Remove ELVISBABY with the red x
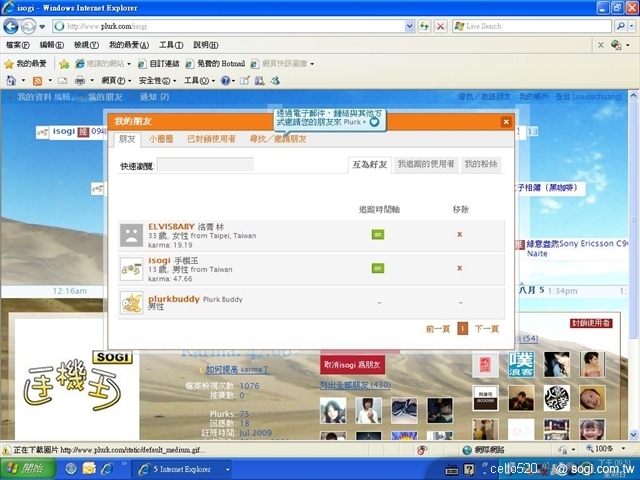This screenshot has height=480, width=640. tap(460, 235)
